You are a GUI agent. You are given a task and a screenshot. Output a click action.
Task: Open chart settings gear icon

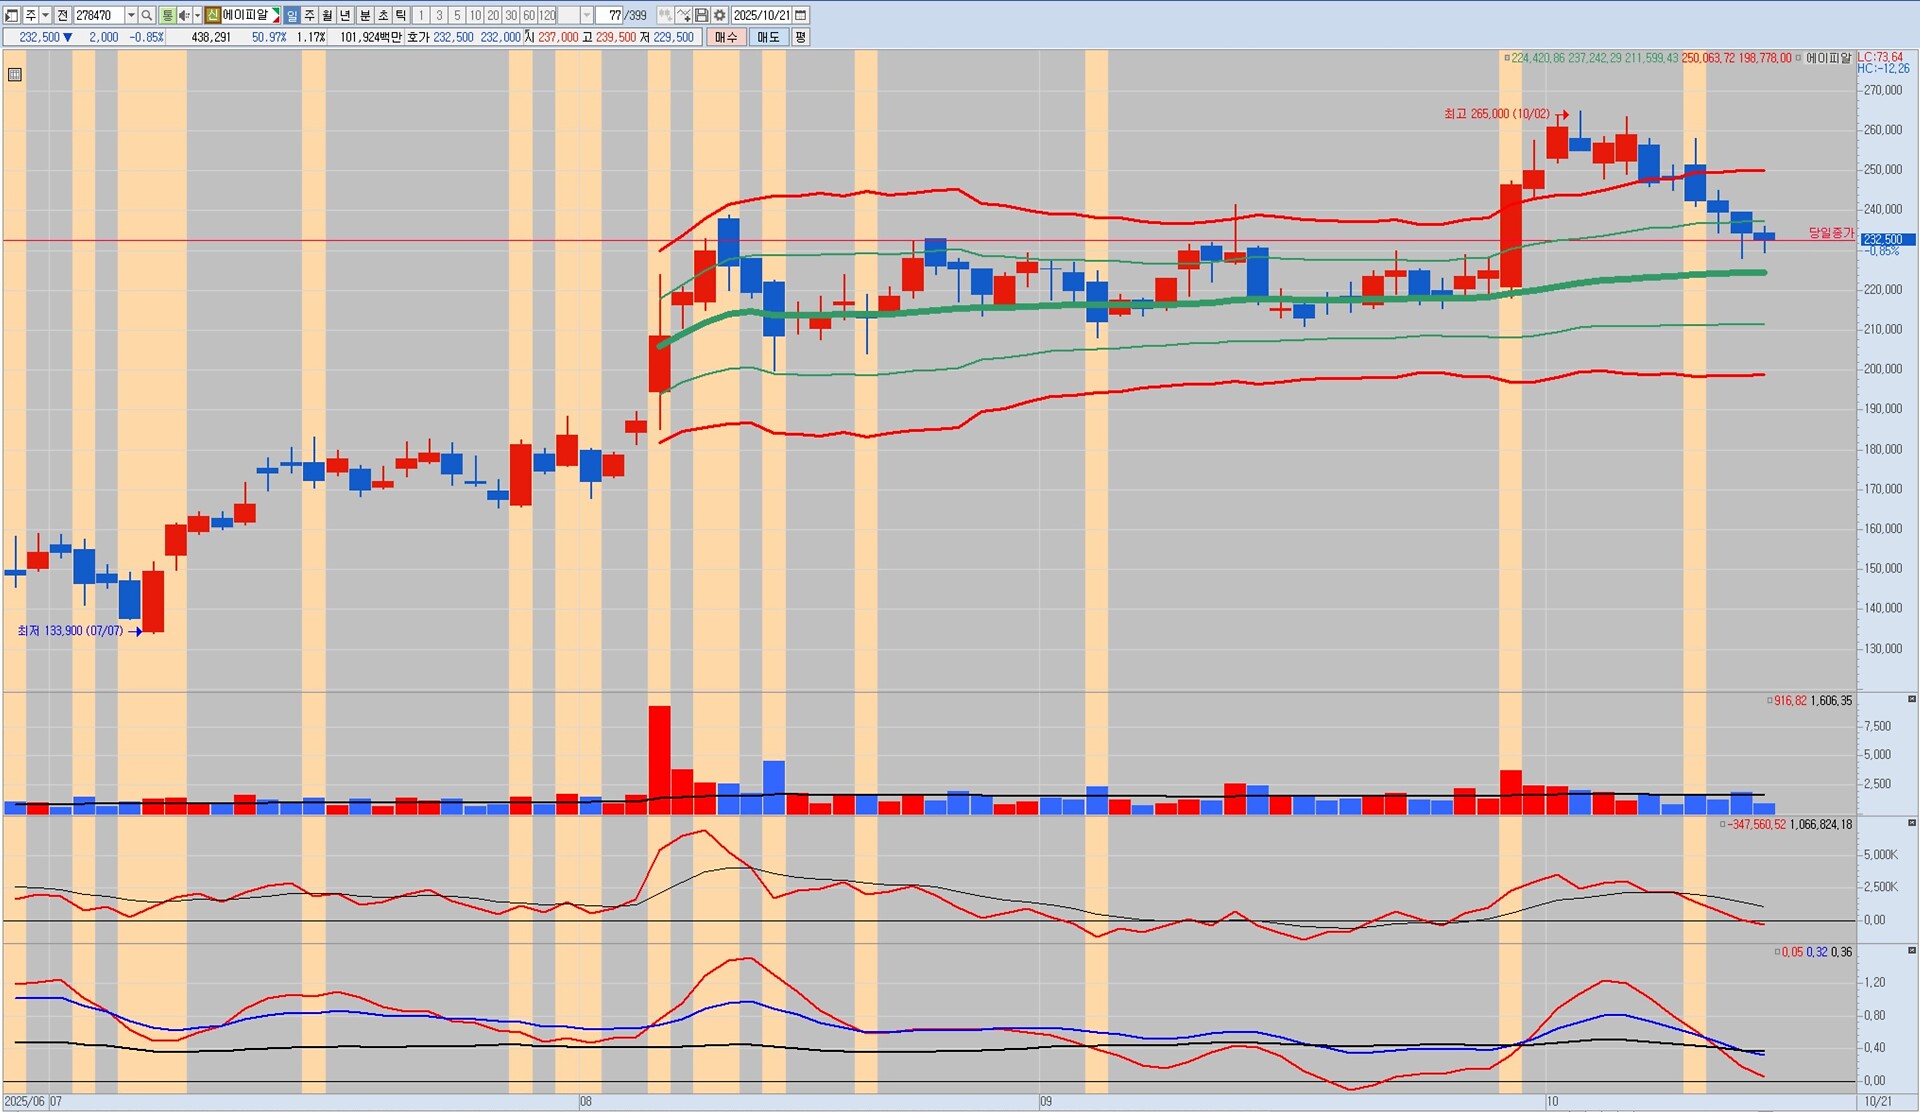coord(719,16)
